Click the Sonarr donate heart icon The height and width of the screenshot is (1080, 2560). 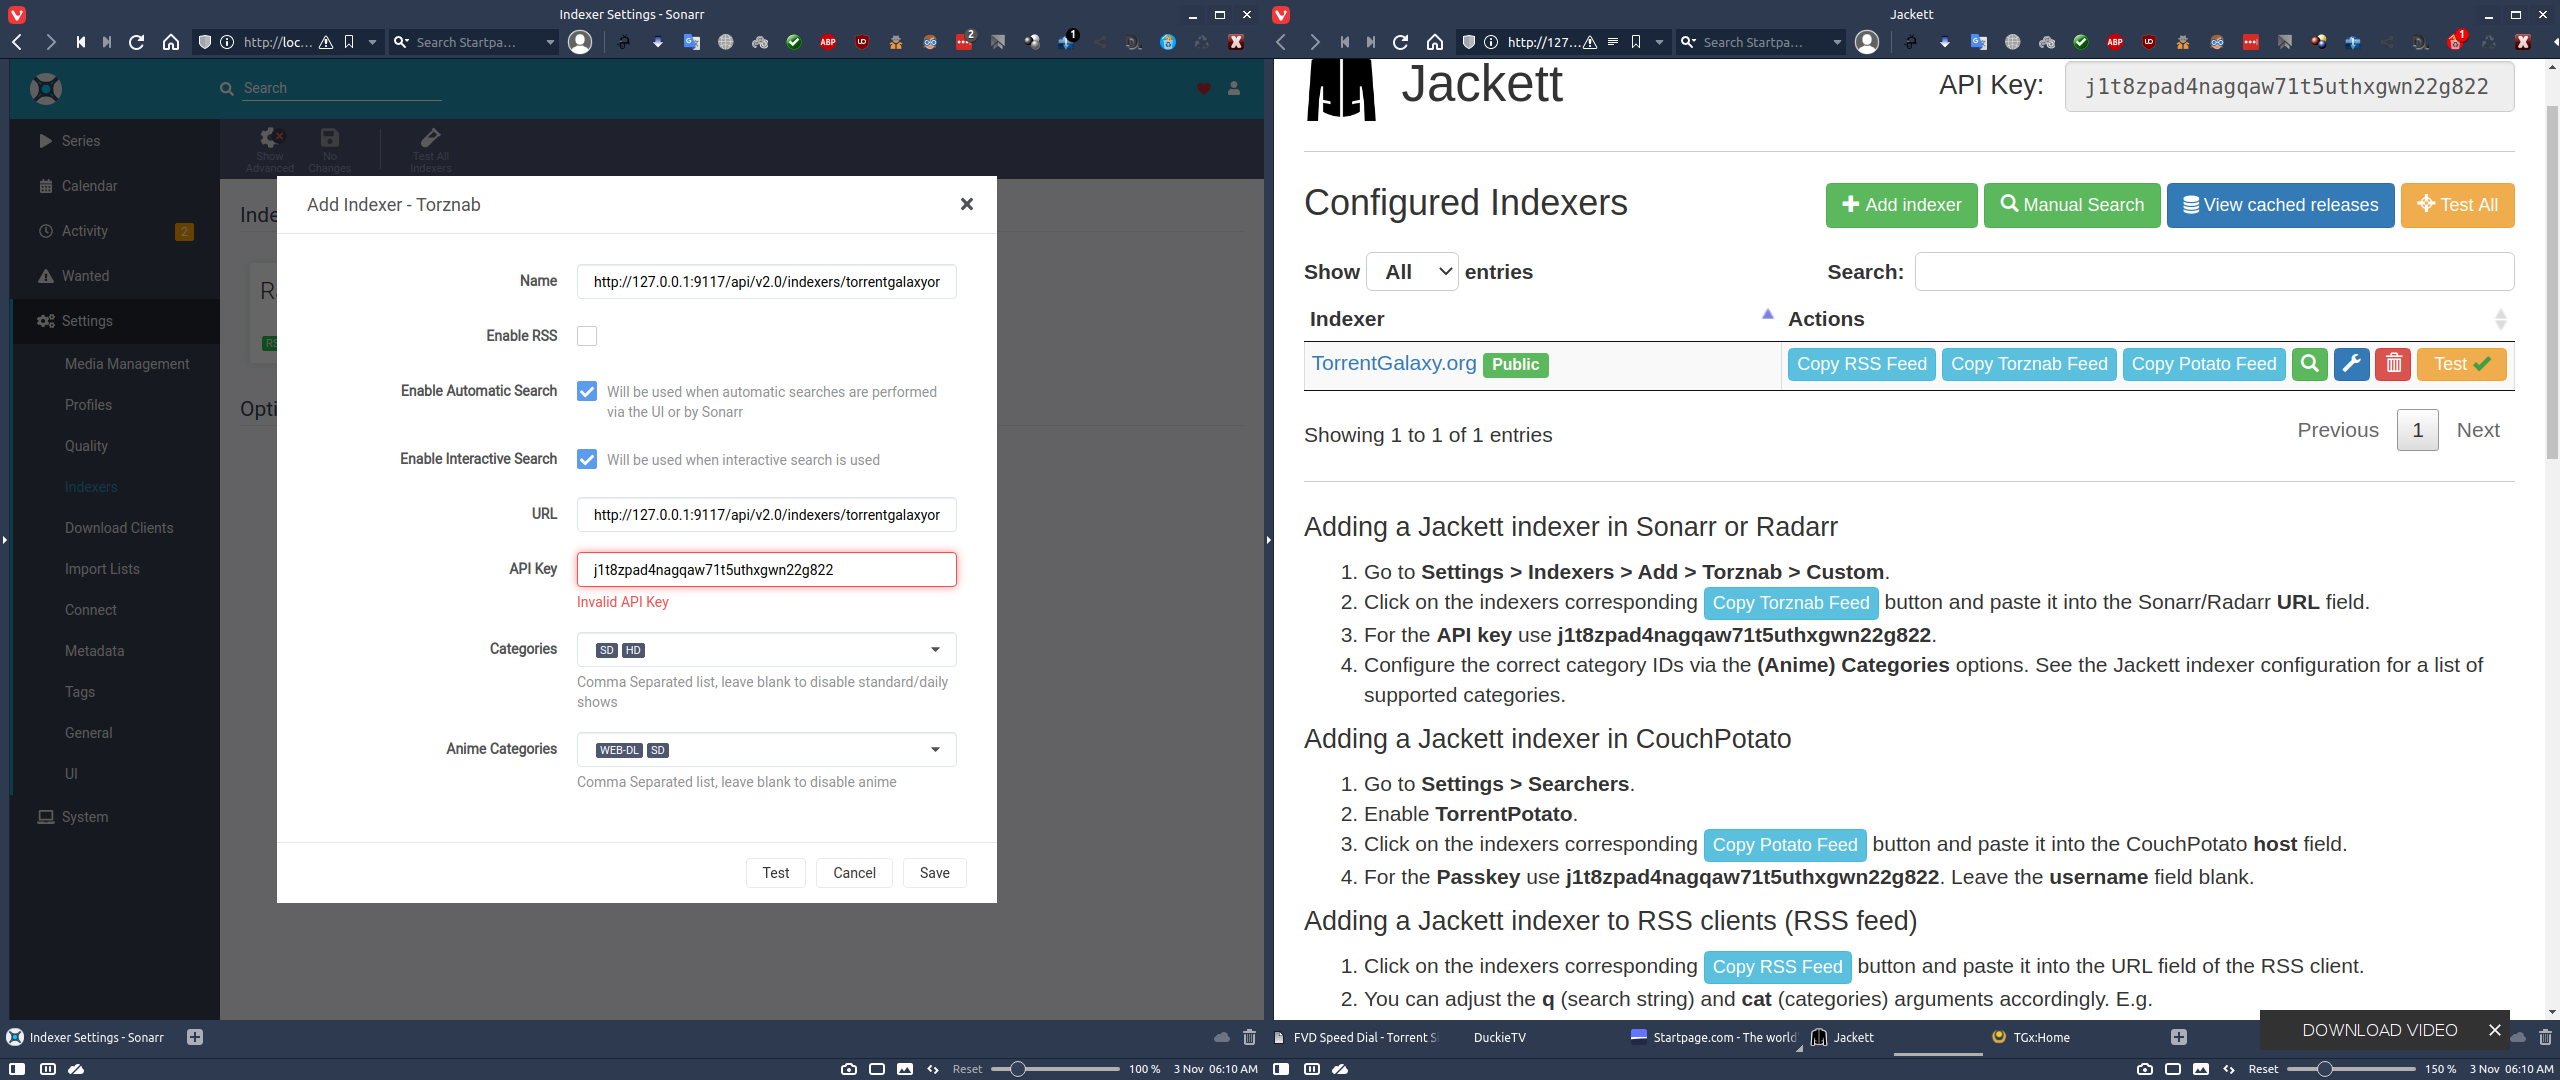(x=1204, y=88)
